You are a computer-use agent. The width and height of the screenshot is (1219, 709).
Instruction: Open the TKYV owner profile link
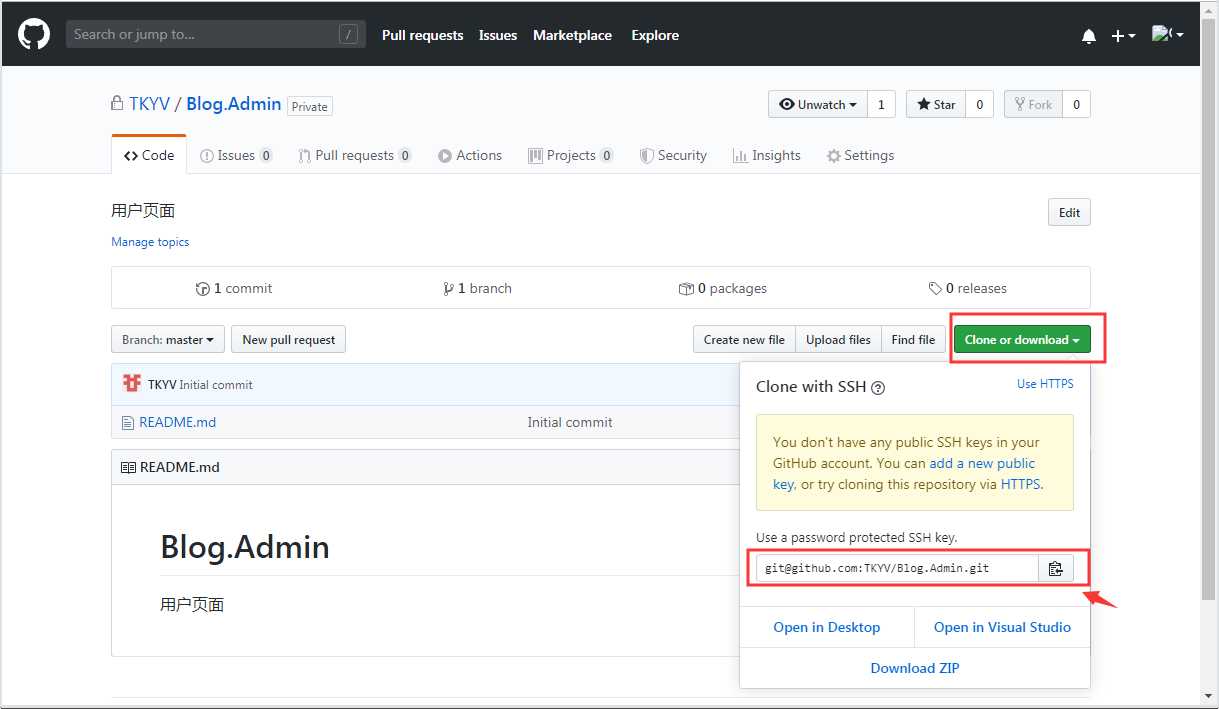tap(149, 104)
